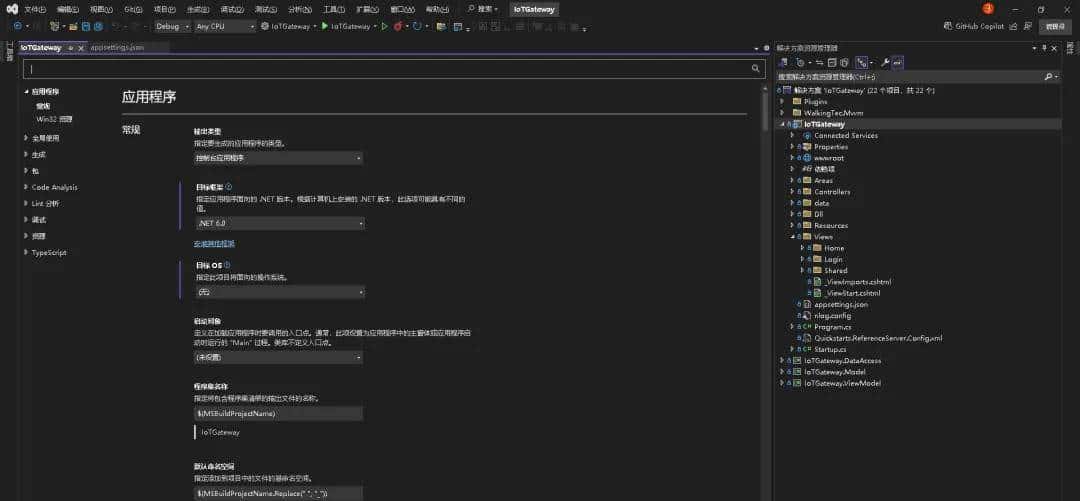Click the red Hot Reload flame icon
The height and width of the screenshot is (501, 1080).
[x=397, y=26]
